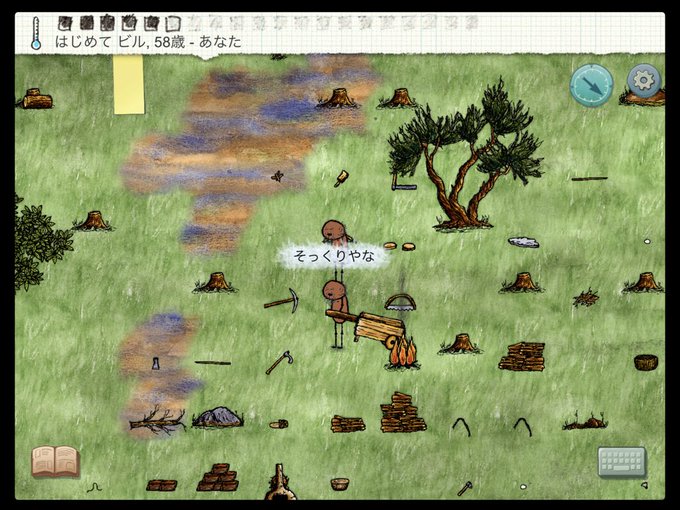Pick up the bow saw

[x=400, y=302]
